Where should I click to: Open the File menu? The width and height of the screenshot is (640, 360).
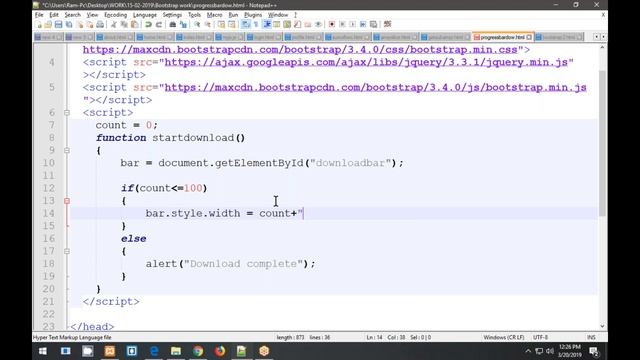[39, 15]
